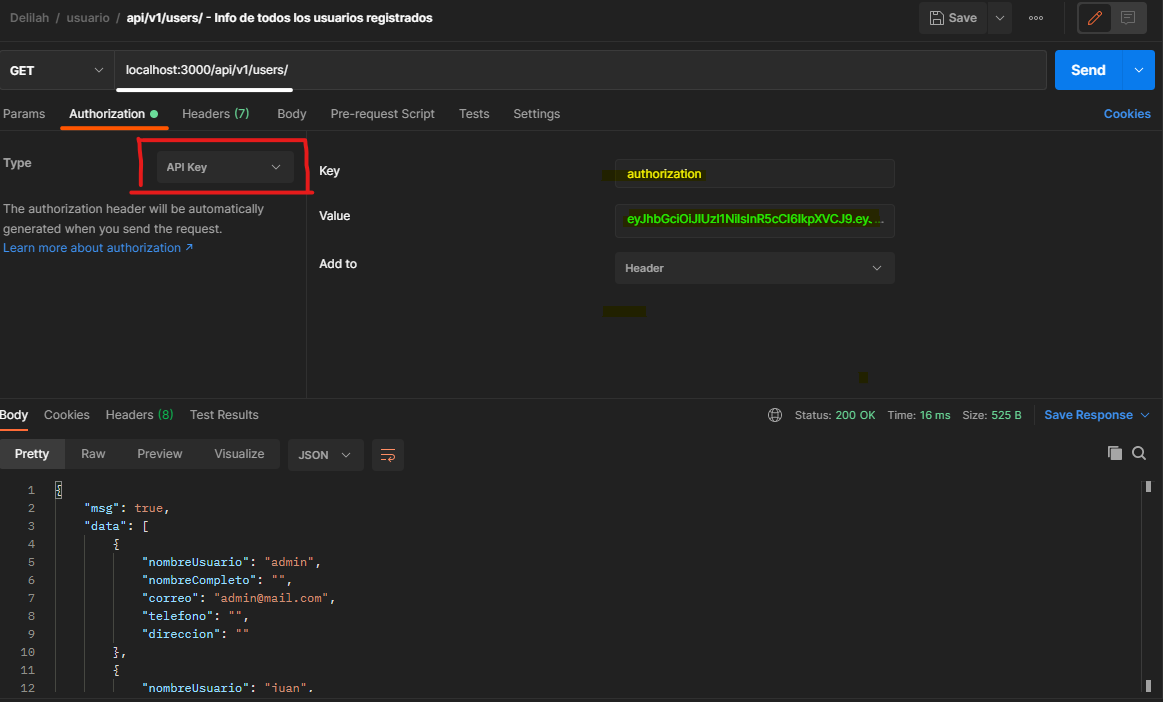Click the Delilah breadcrumb

coord(29,18)
